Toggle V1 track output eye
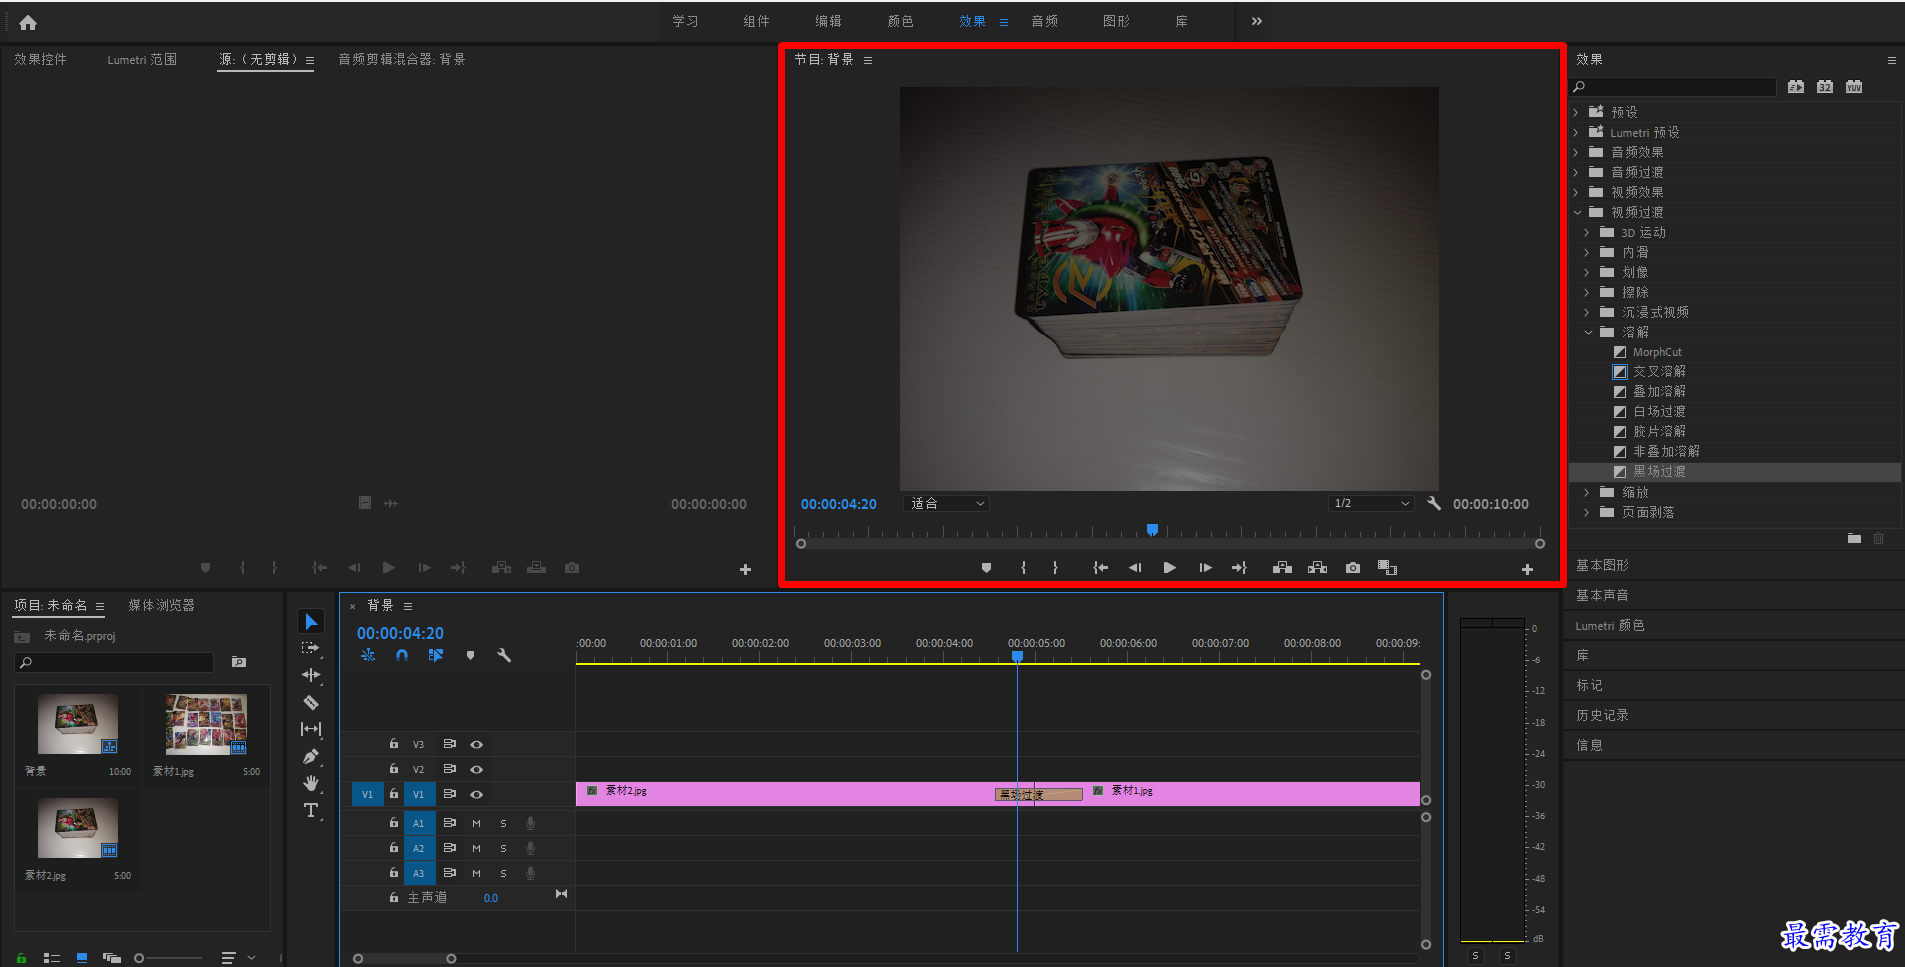 477,795
